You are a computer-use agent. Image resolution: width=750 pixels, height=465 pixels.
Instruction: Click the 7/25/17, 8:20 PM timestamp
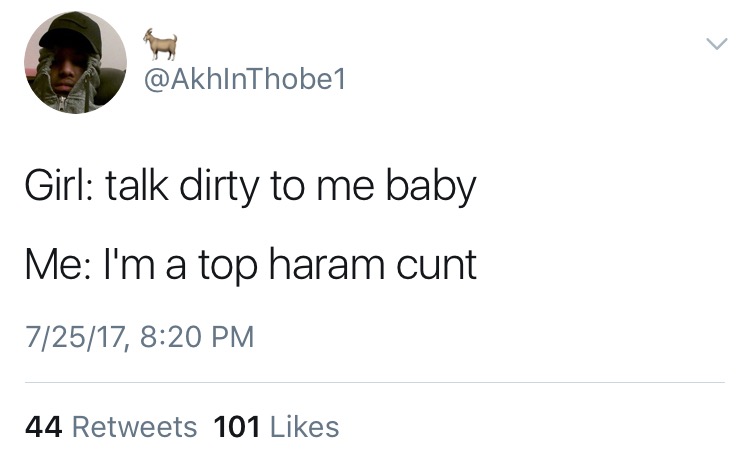point(139,337)
